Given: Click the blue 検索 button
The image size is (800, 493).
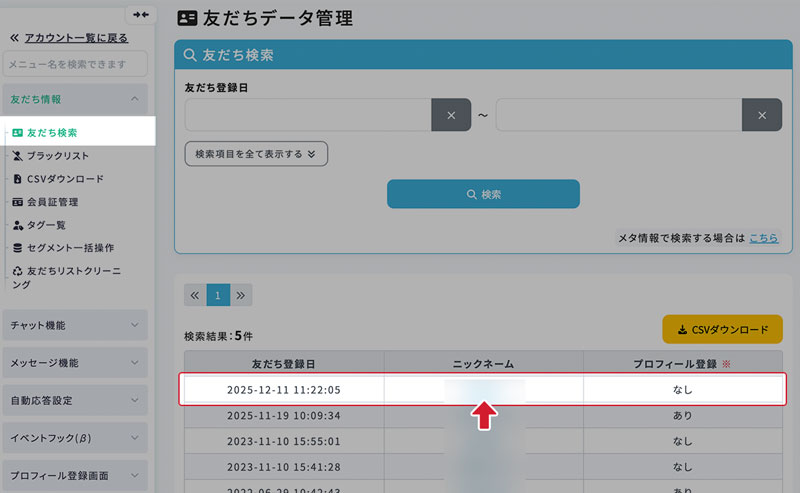Looking at the screenshot, I should tap(483, 194).
